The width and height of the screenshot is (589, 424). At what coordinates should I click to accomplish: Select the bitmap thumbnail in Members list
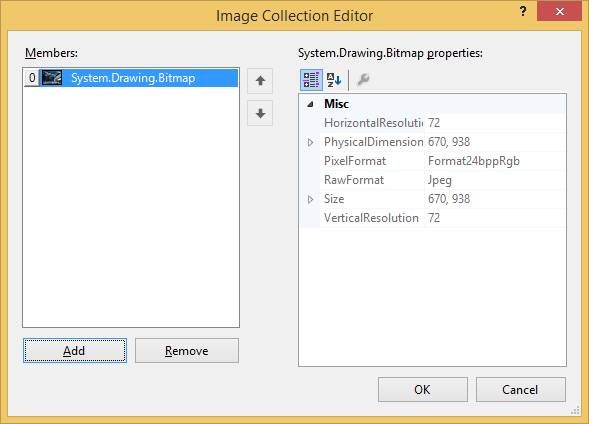[x=52, y=78]
